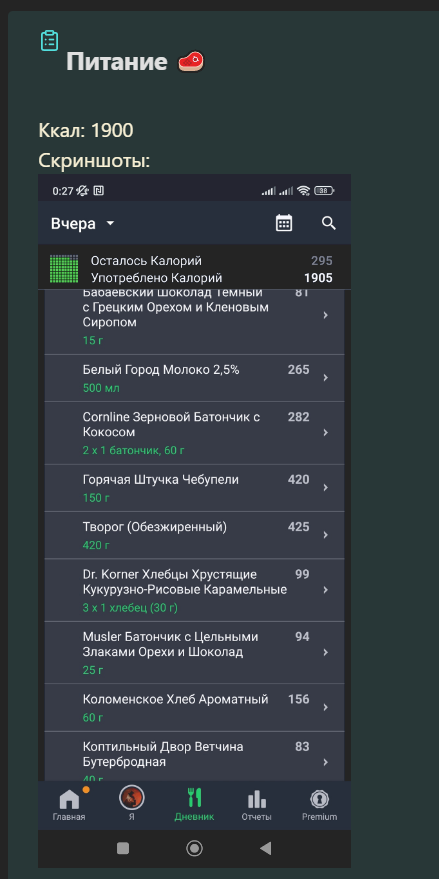Image resolution: width=439 pixels, height=879 pixels.
Task: Select the Дневник fork and knife tab
Action: coord(194,798)
